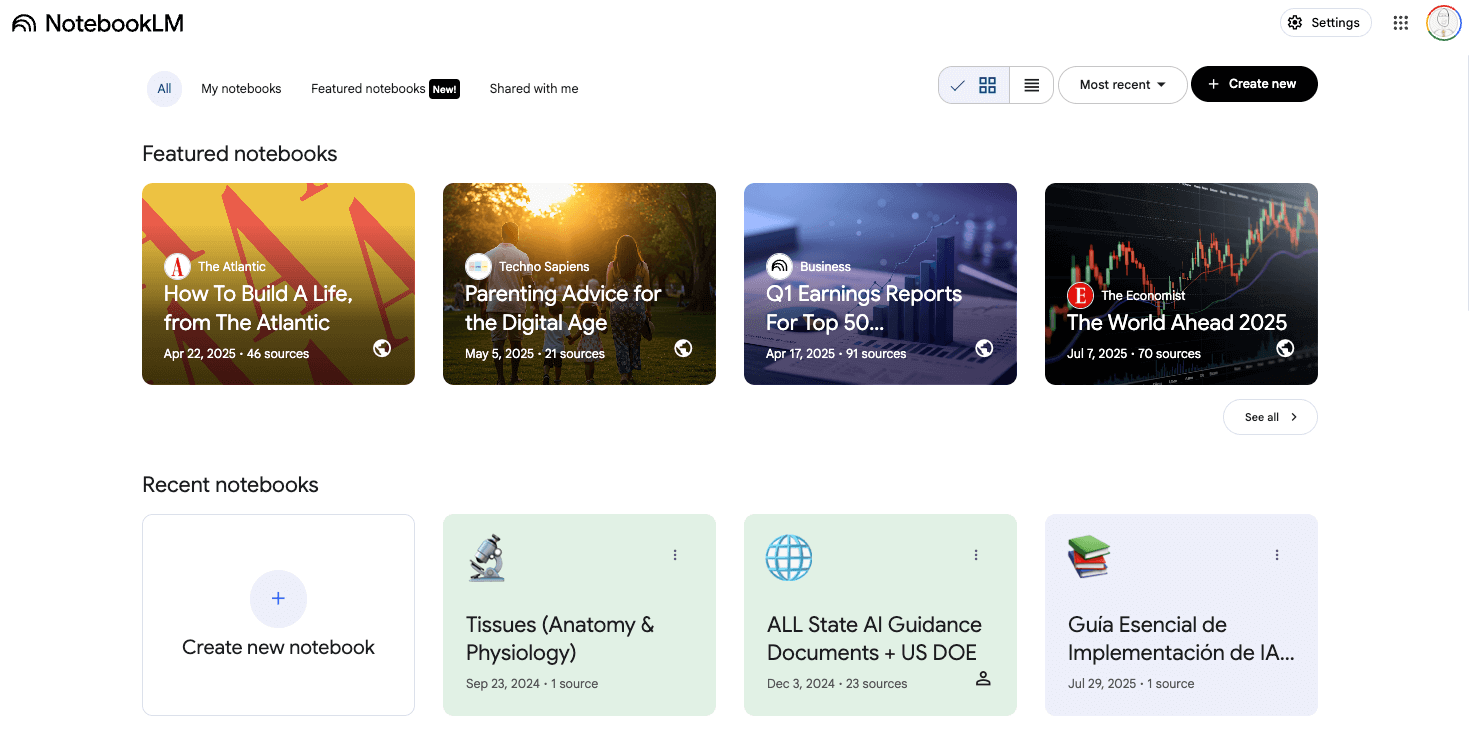Click See all featured notebooks

(1270, 417)
